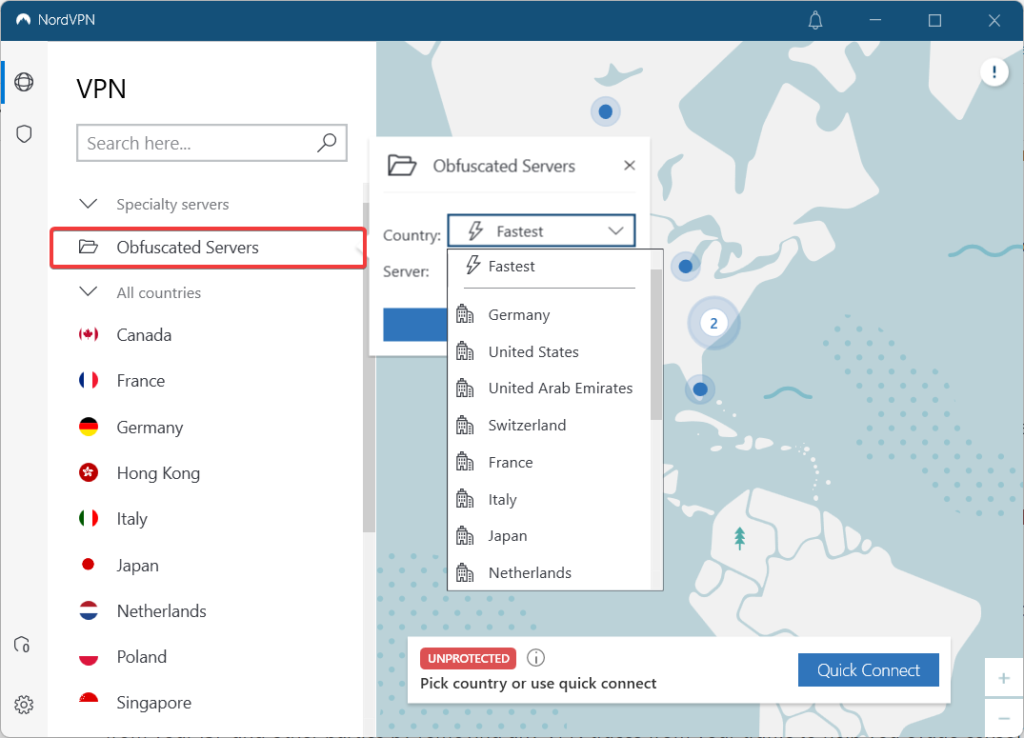Zoom in the map with plus button
Viewport: 1024px width, 738px height.
[x=1004, y=678]
